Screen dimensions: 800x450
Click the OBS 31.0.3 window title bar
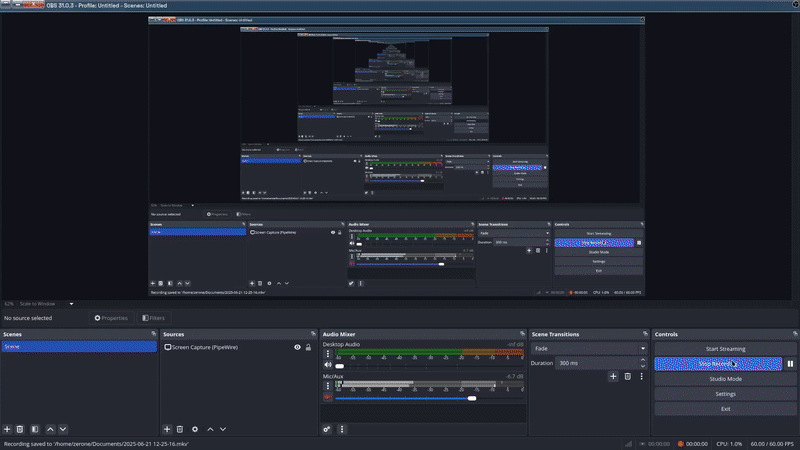pyautogui.click(x=400, y=6)
